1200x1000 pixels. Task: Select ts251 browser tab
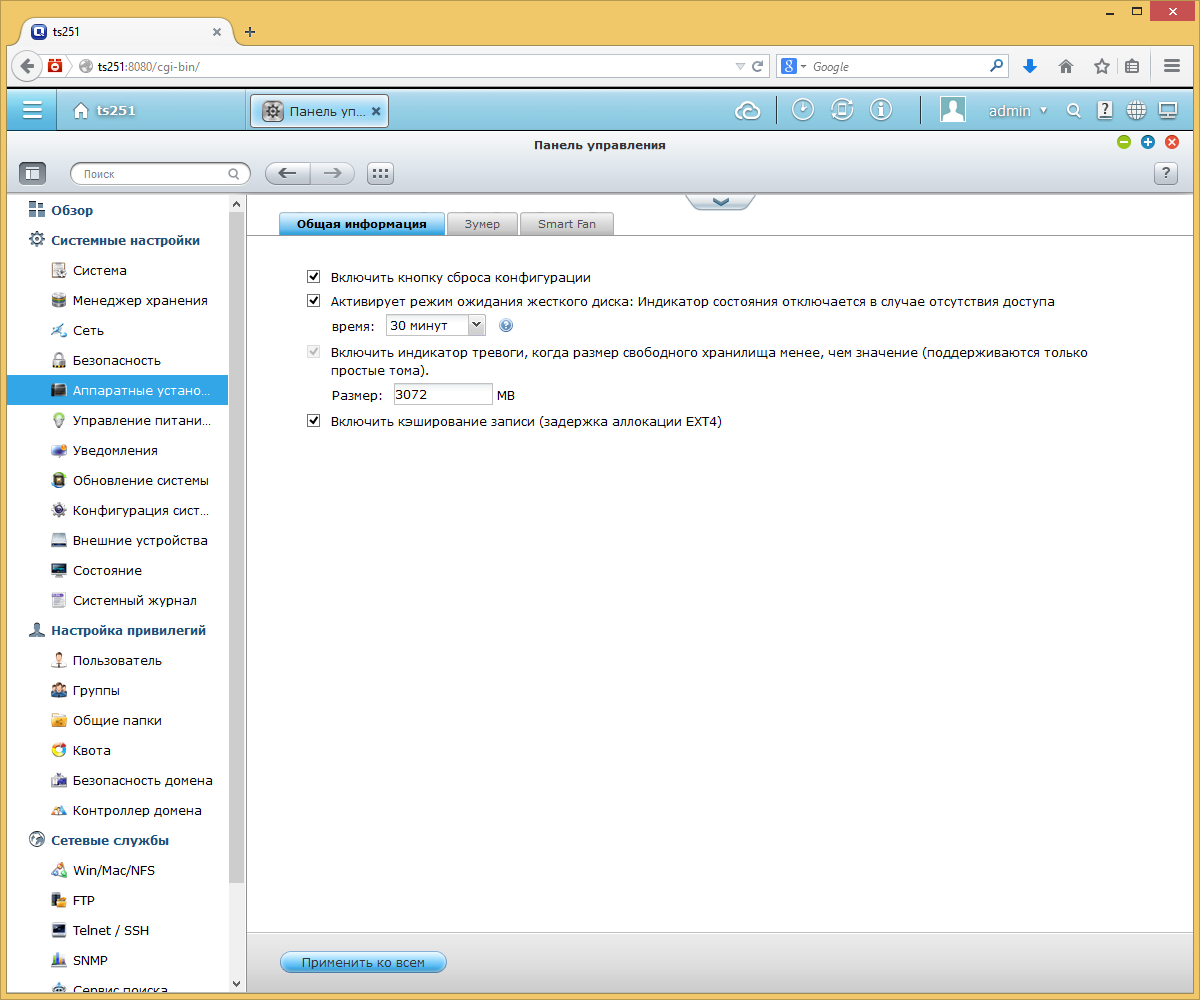pyautogui.click(x=124, y=31)
